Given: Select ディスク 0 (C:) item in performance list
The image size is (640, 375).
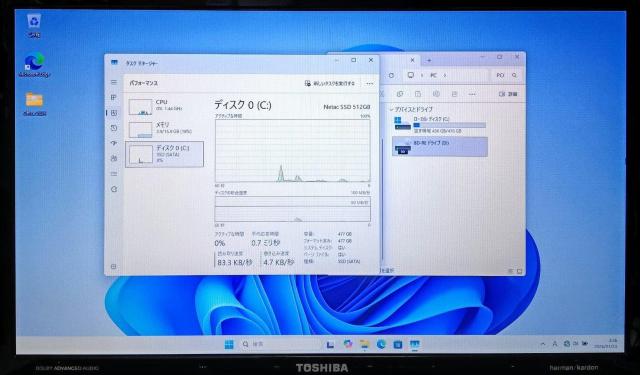Looking at the screenshot, I should 164,154.
